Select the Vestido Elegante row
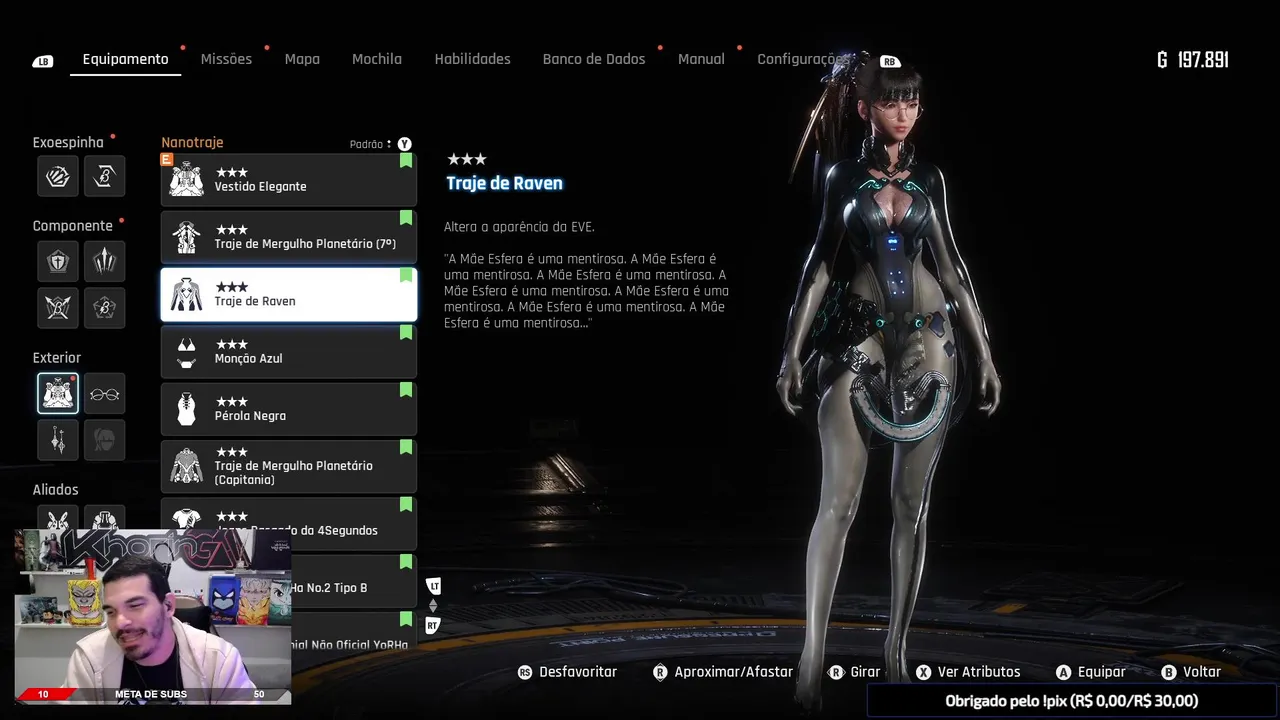Viewport: 1280px width, 720px height. [289, 180]
